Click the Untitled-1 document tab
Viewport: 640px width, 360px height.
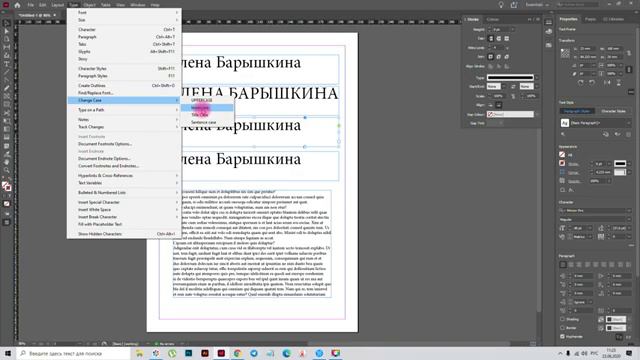click(x=35, y=15)
